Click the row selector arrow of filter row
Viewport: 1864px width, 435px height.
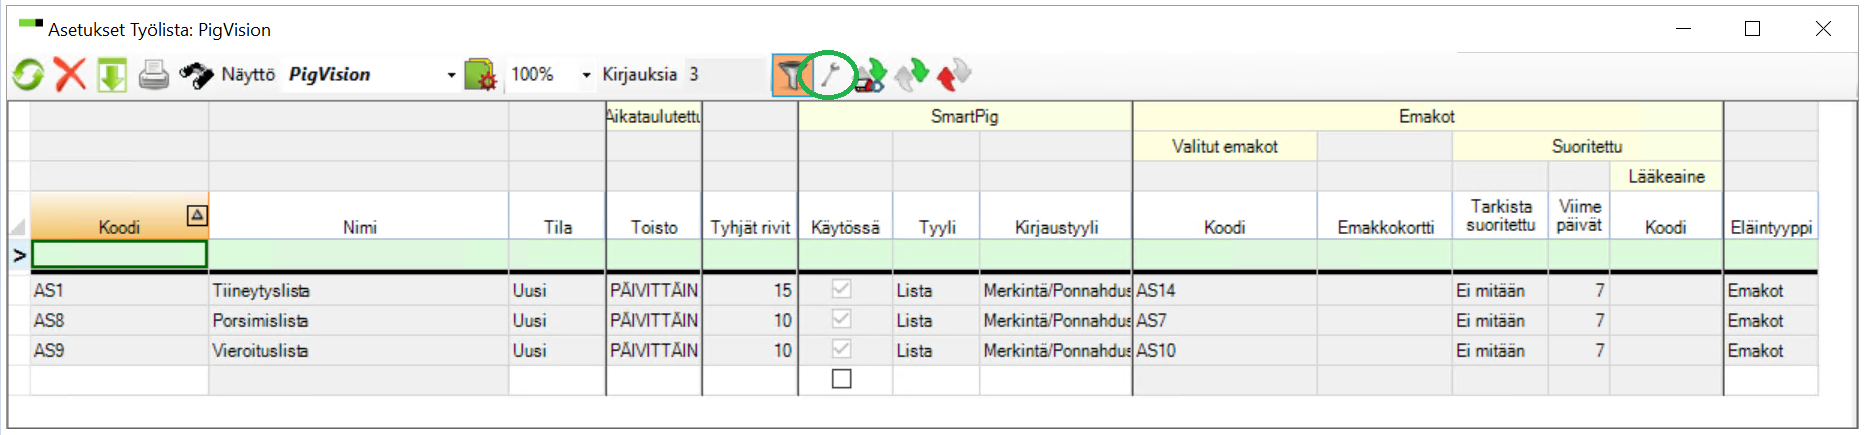pyautogui.click(x=19, y=255)
